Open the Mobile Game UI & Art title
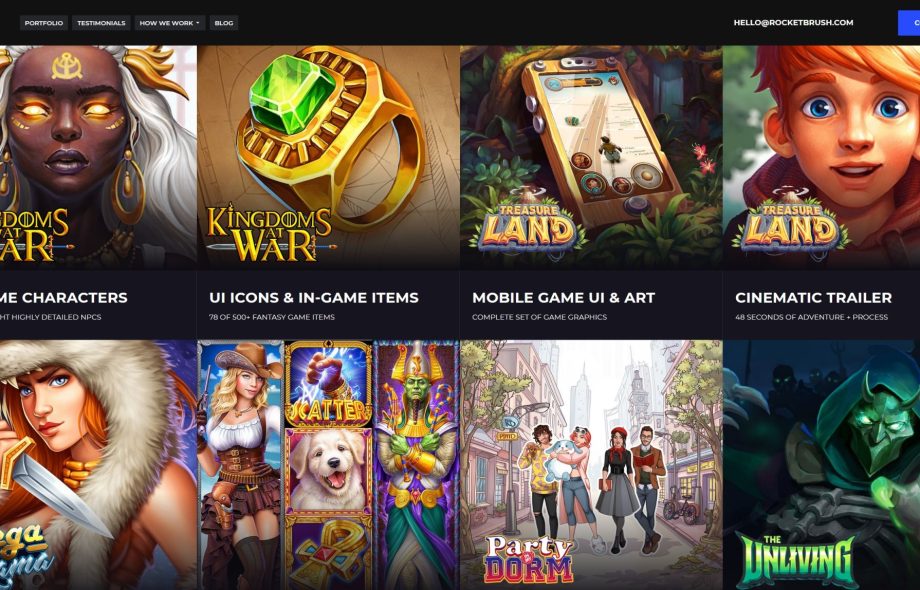The width and height of the screenshot is (920, 590). (x=563, y=298)
